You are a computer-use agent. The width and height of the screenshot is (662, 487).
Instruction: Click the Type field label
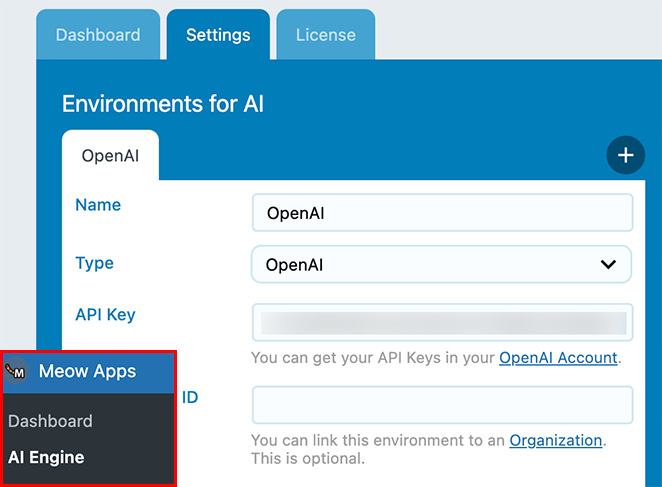click(x=95, y=263)
